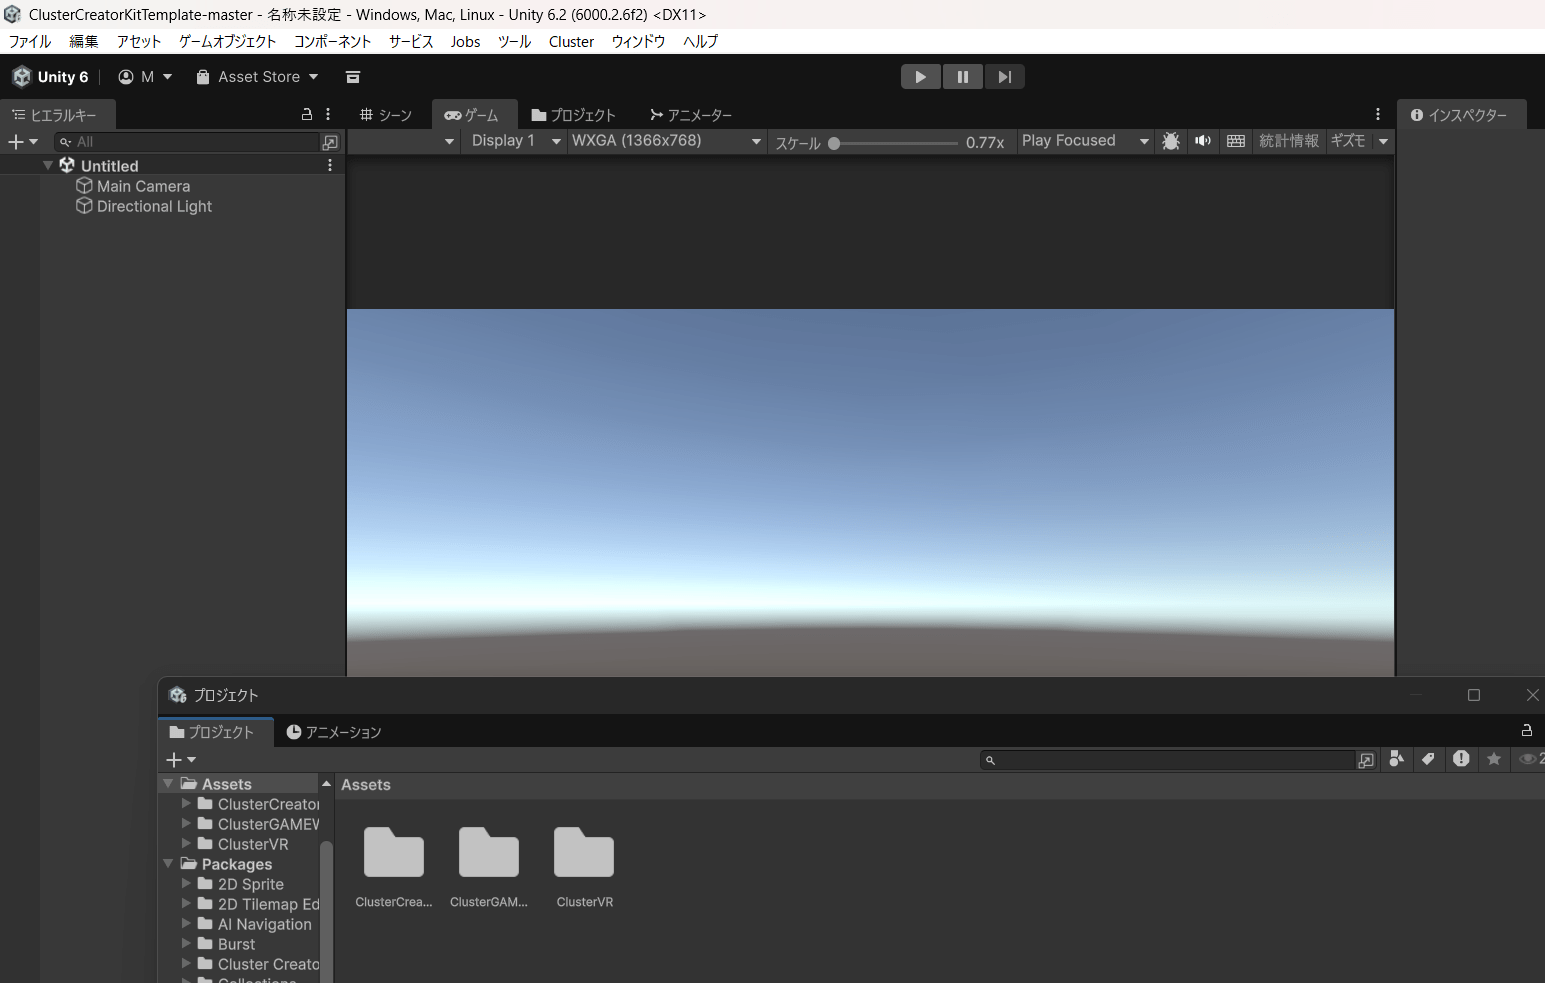
Task: Open the Play Focused dropdown
Action: click(x=1085, y=141)
